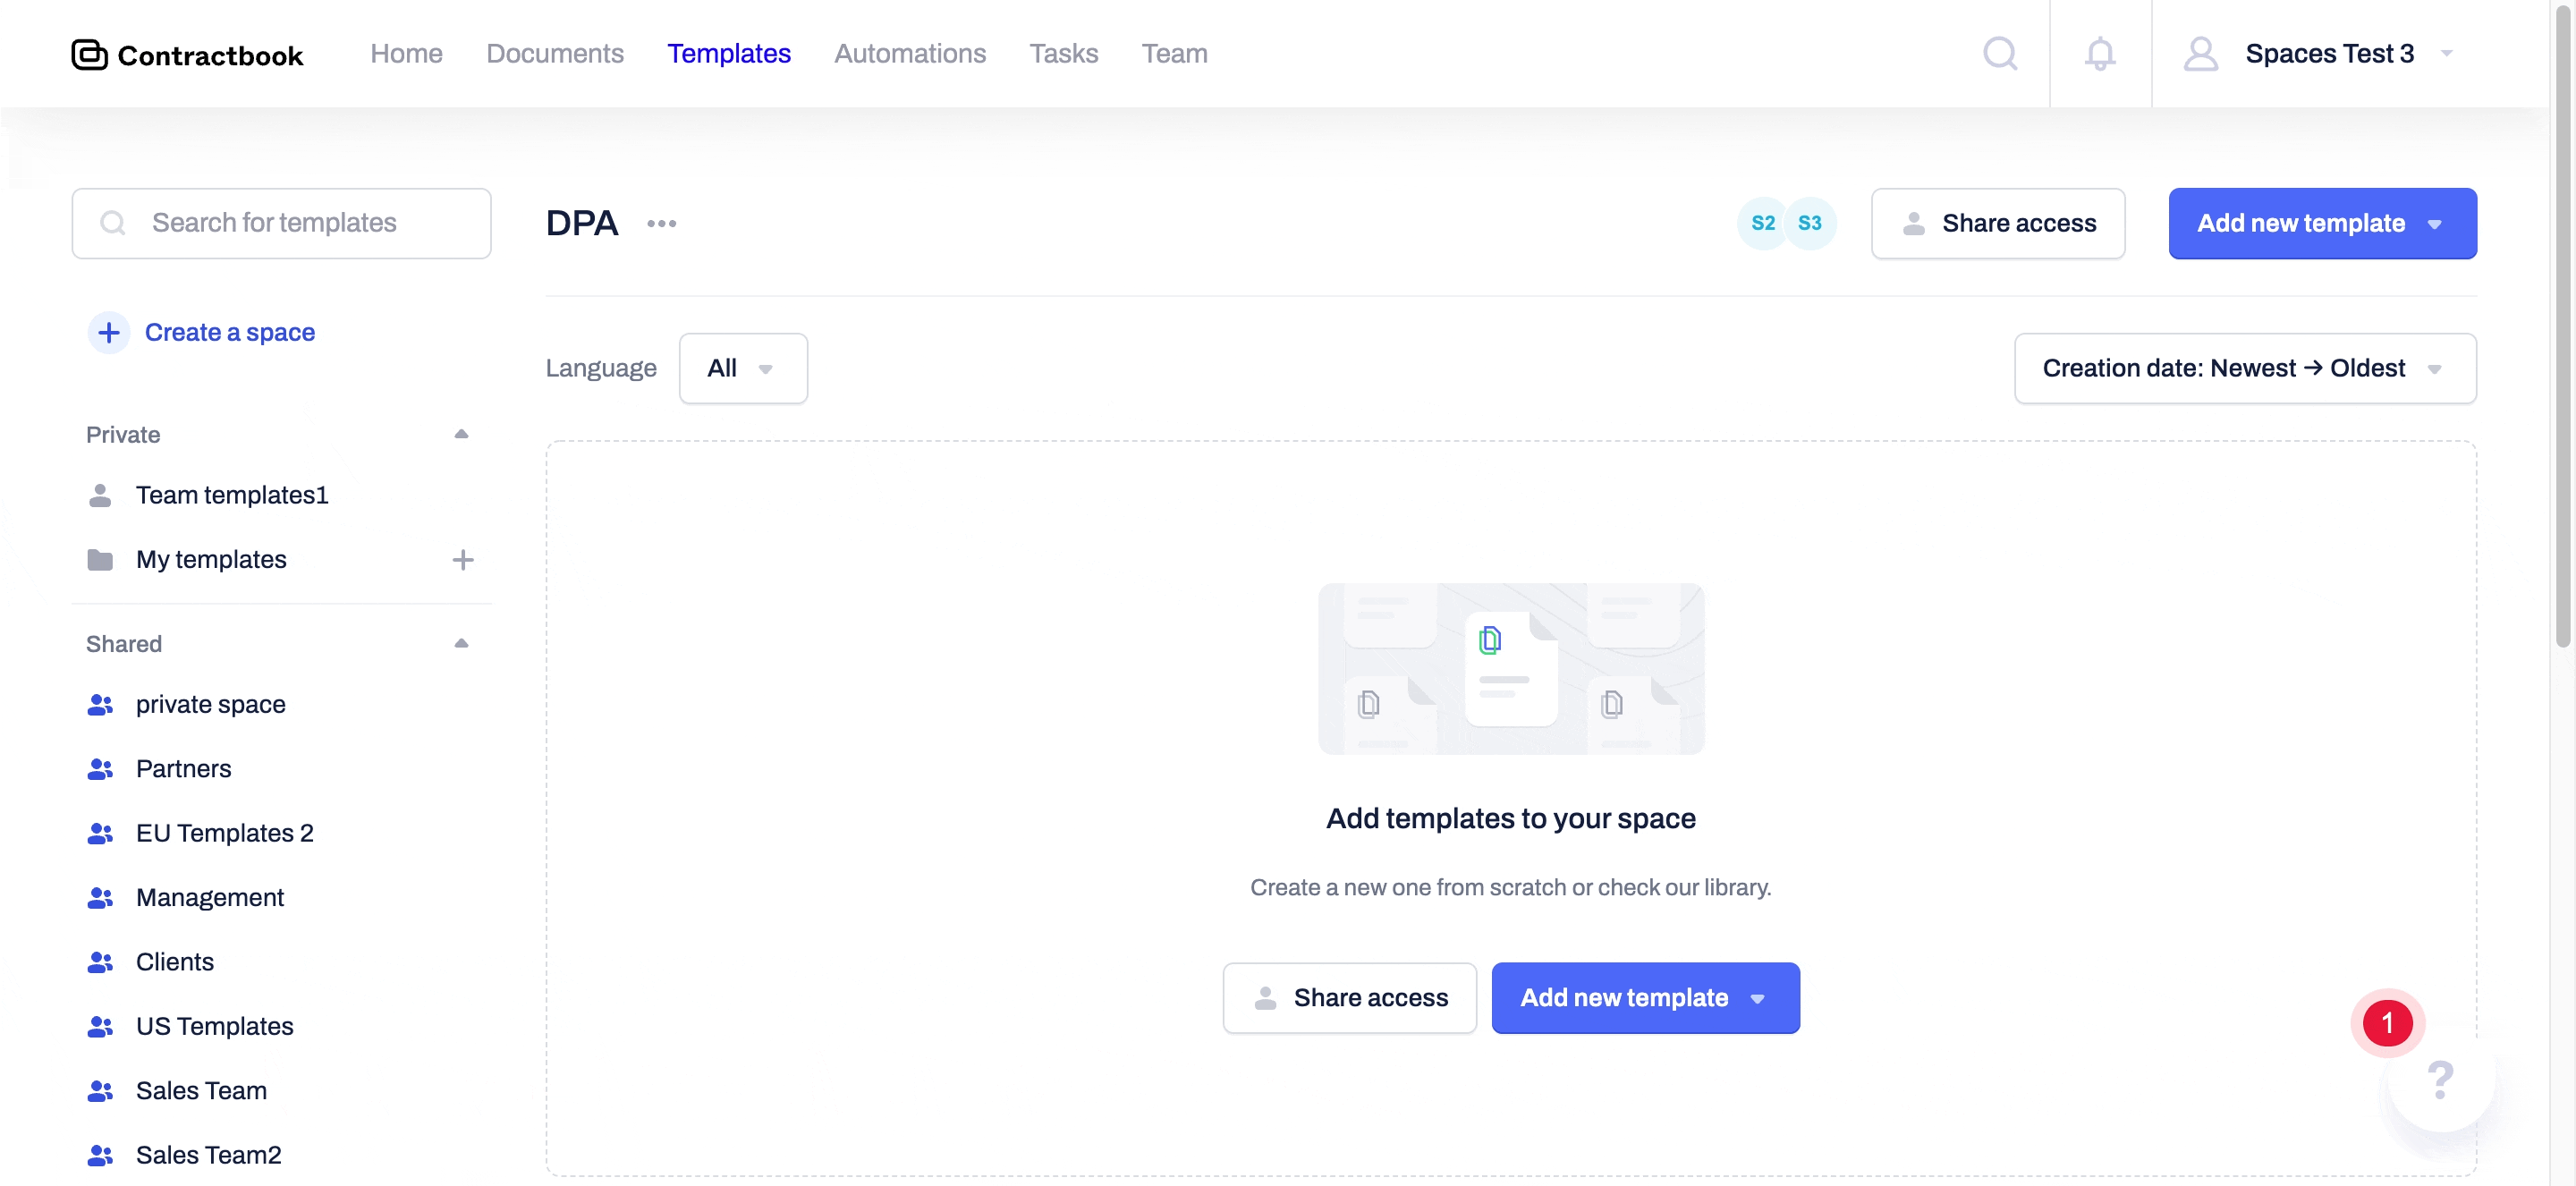Screen dimensions: 2576x1186
Task: Open top Add new template dropdown
Action: coord(2322,223)
